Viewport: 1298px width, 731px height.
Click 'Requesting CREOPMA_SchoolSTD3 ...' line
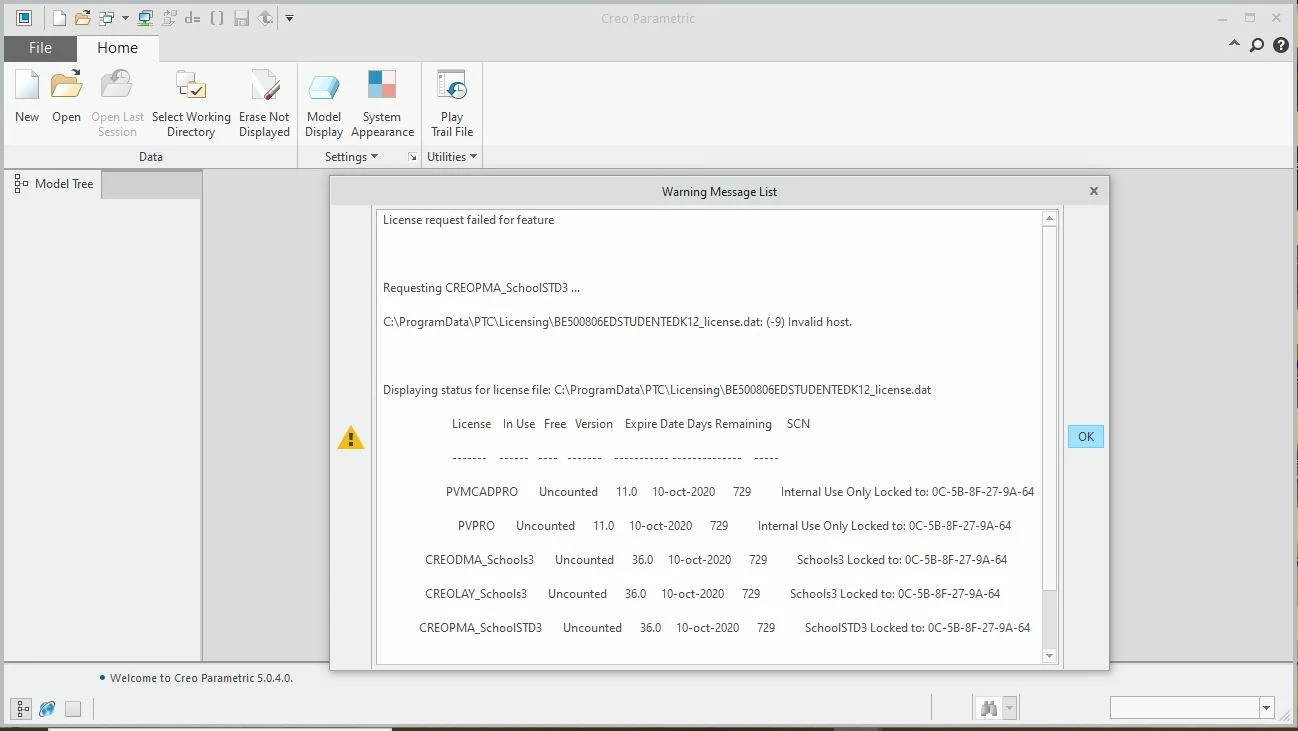(481, 288)
